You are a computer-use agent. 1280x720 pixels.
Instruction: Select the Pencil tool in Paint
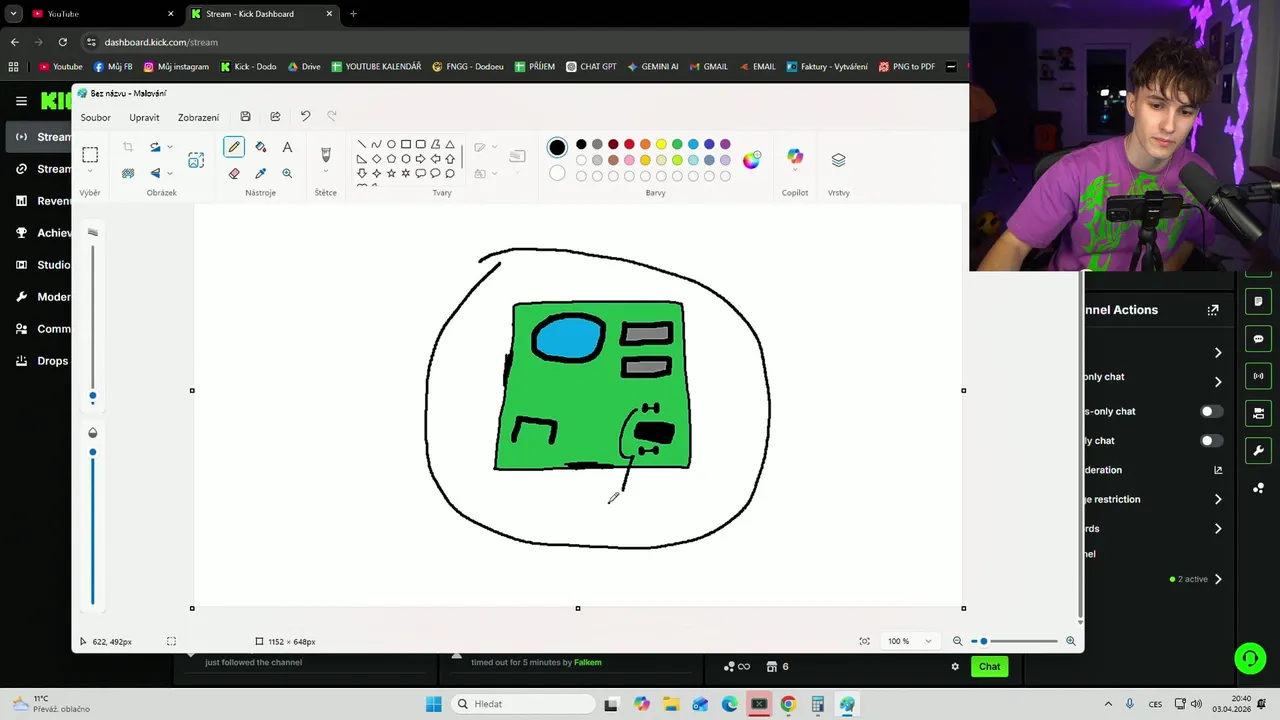pyautogui.click(x=234, y=147)
